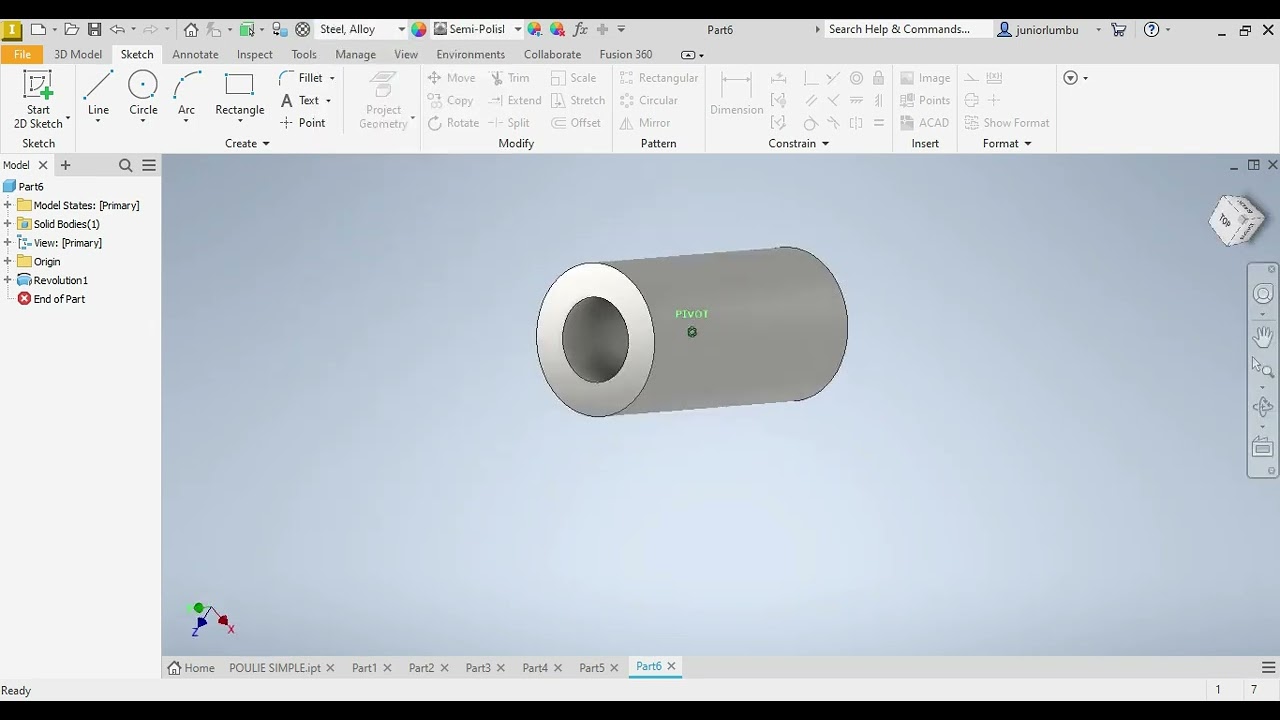Expand the Format panel dropdown
The image size is (1280, 720).
(x=1007, y=143)
